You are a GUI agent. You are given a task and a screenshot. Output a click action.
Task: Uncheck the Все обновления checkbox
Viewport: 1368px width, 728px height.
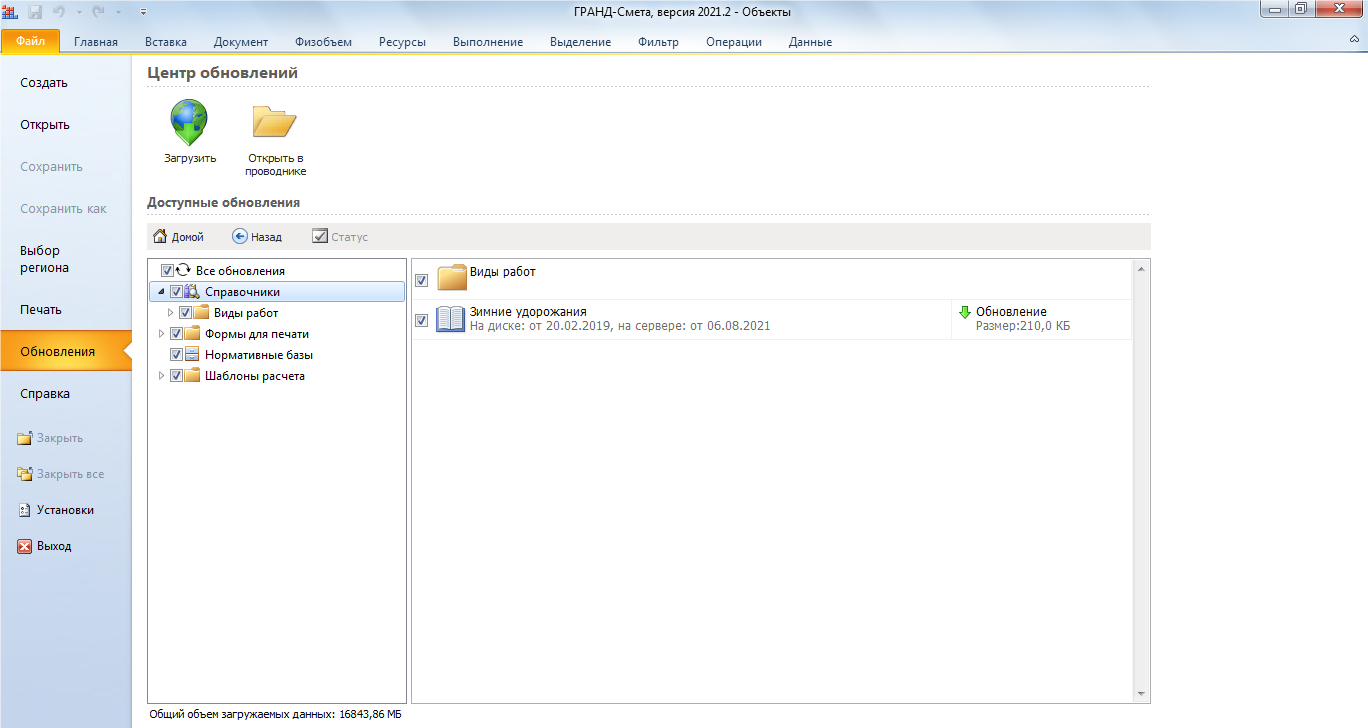(x=167, y=271)
